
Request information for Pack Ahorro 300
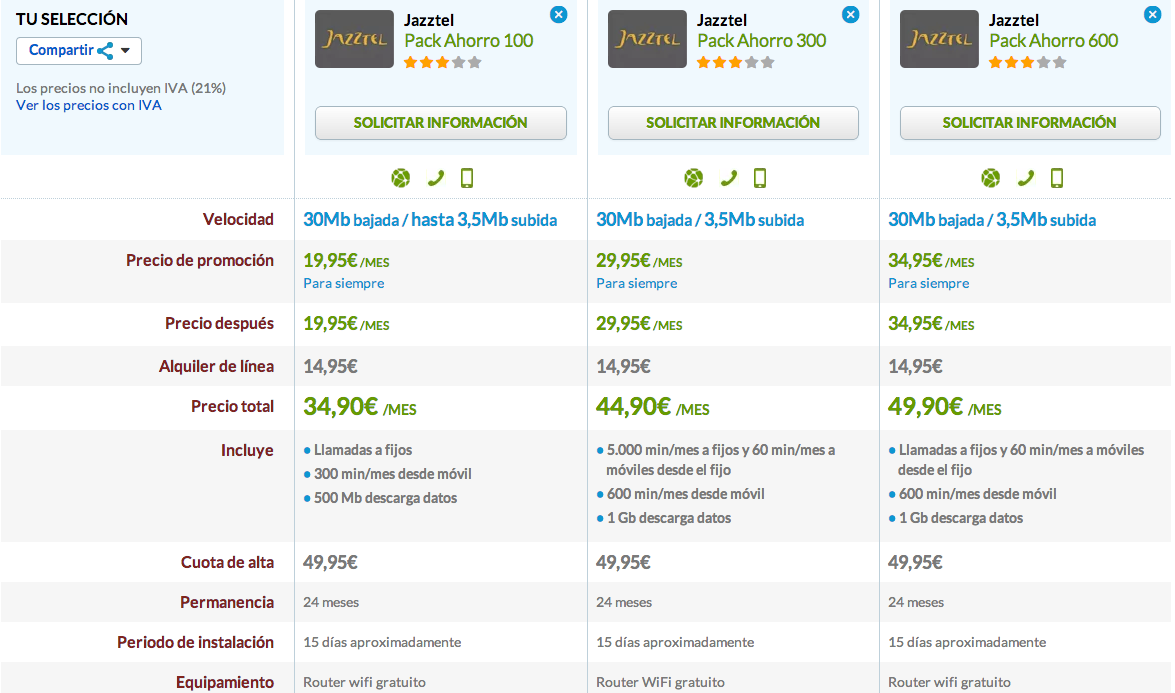pos(733,123)
